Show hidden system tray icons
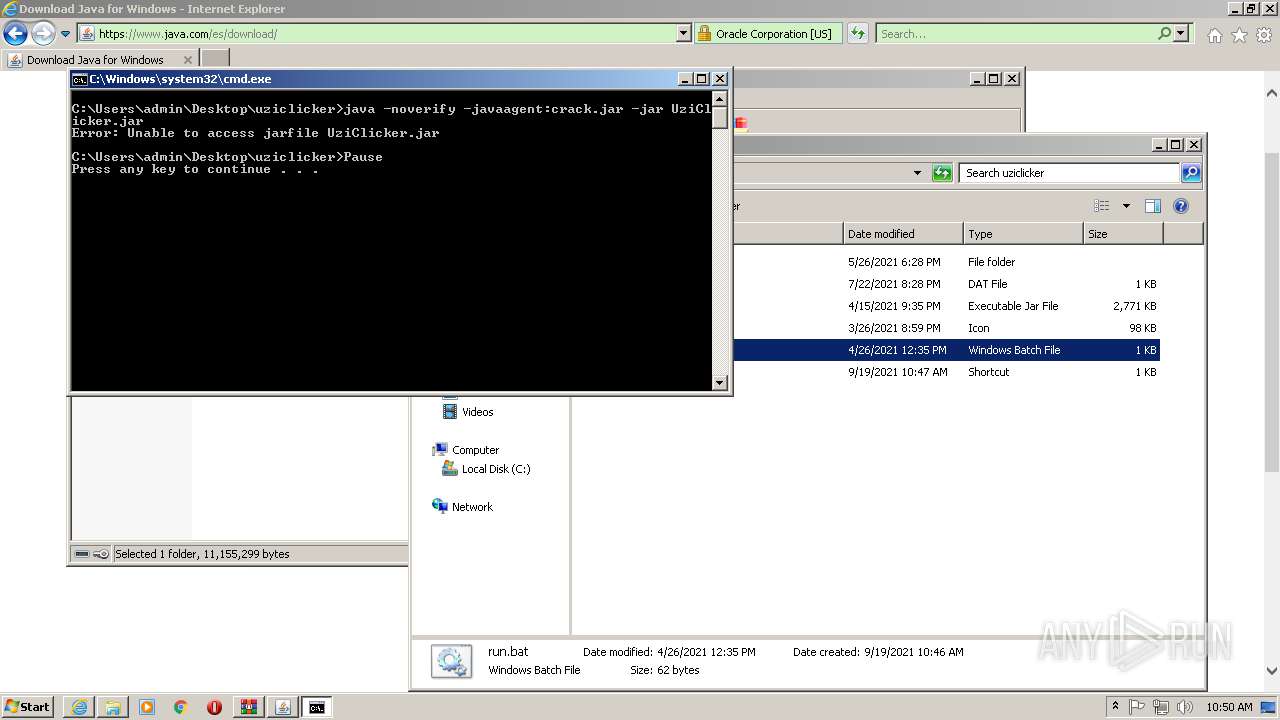The image size is (1280, 720). [1116, 707]
